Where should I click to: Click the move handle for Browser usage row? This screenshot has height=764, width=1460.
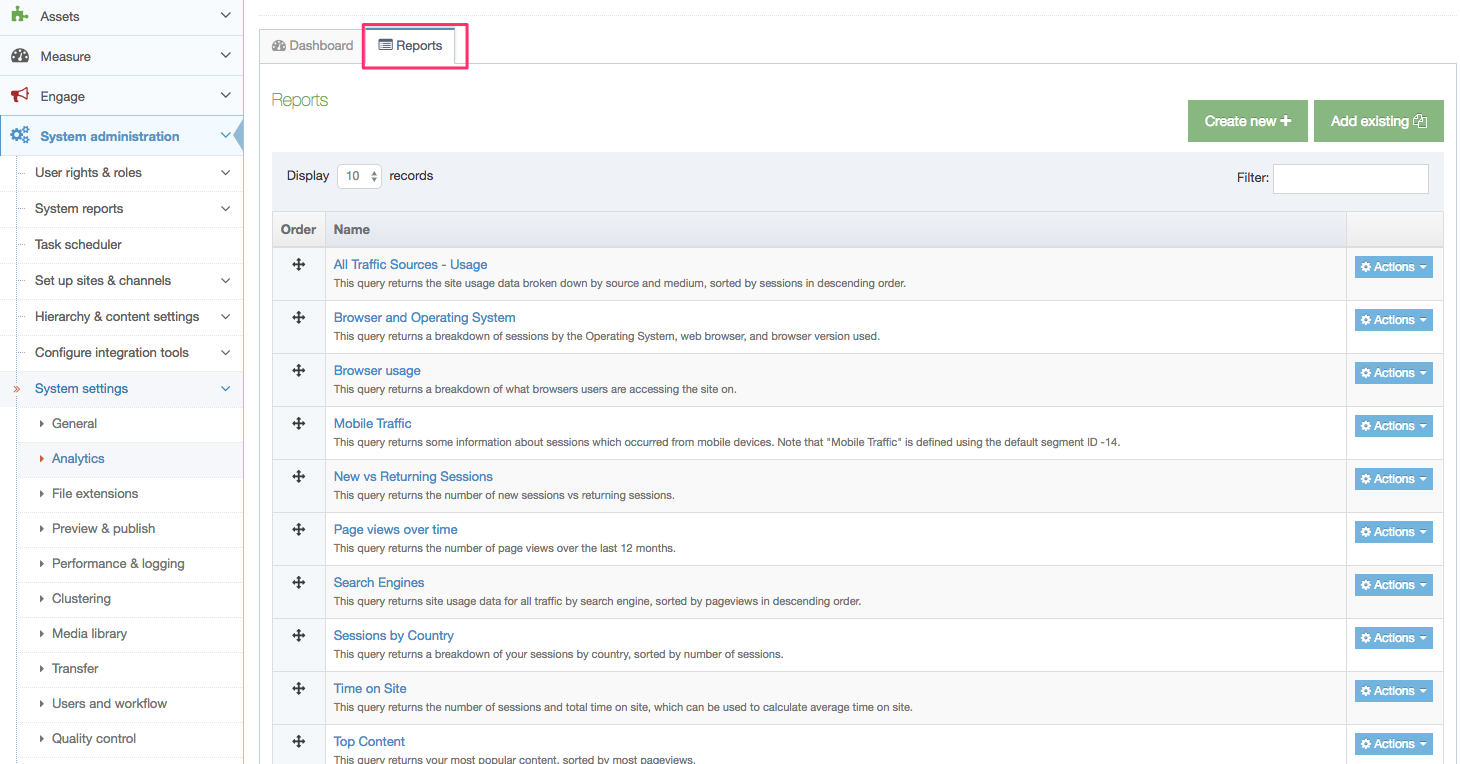tap(298, 370)
